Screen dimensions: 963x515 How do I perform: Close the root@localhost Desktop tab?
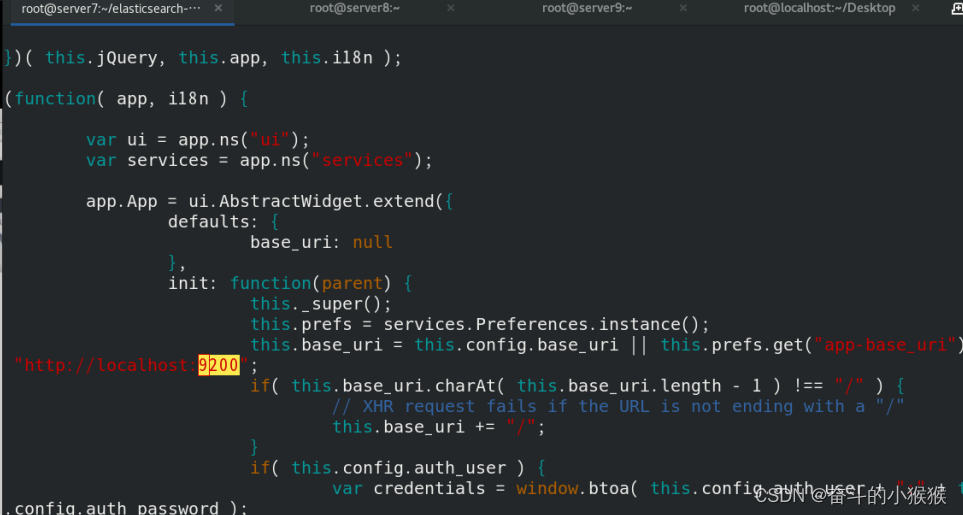click(916, 9)
